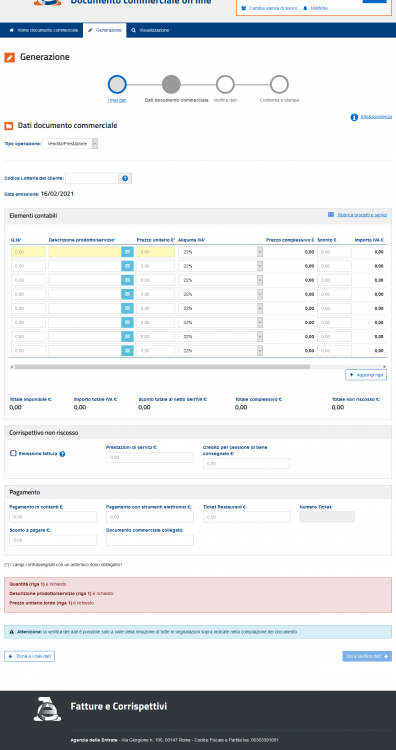
Task: Click help icon next to Codice Lotteria field
Action: click(x=125, y=178)
